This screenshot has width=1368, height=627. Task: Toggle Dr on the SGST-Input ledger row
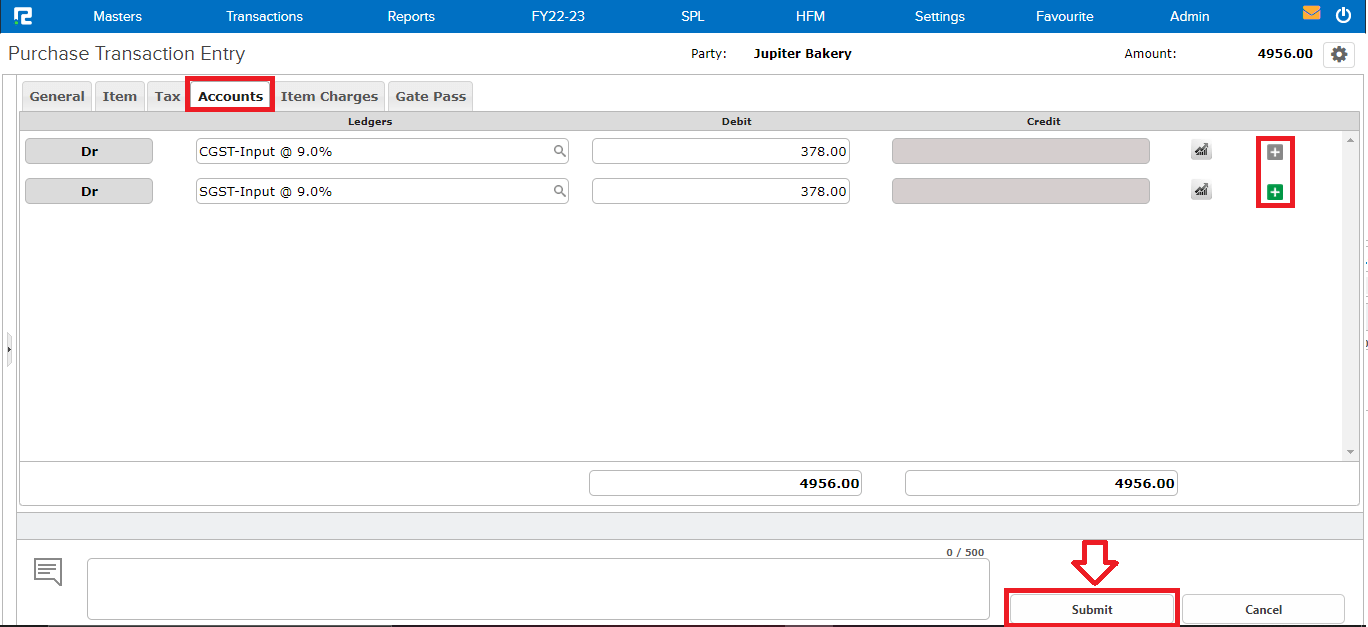(x=89, y=190)
